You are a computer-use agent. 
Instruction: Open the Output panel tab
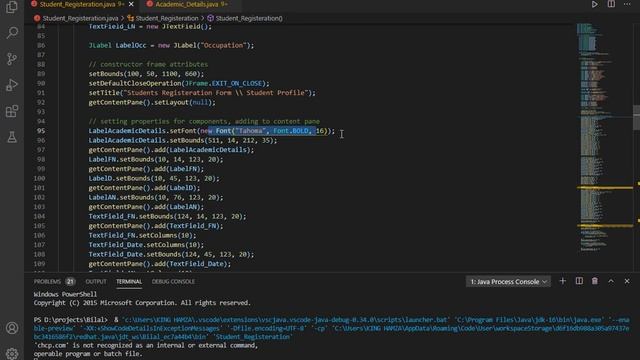click(96, 282)
